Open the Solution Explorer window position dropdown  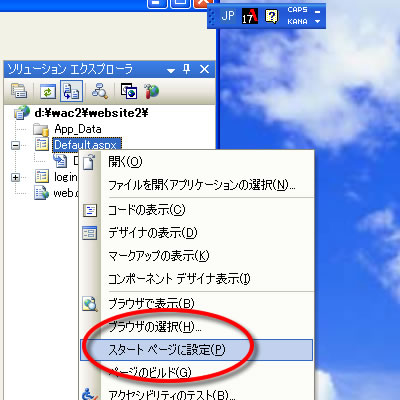[x=171, y=70]
